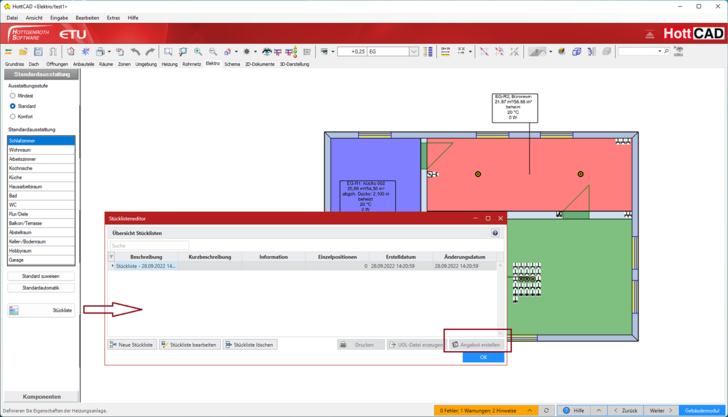
Task: Click the undo arrow icon
Action: tap(135, 51)
